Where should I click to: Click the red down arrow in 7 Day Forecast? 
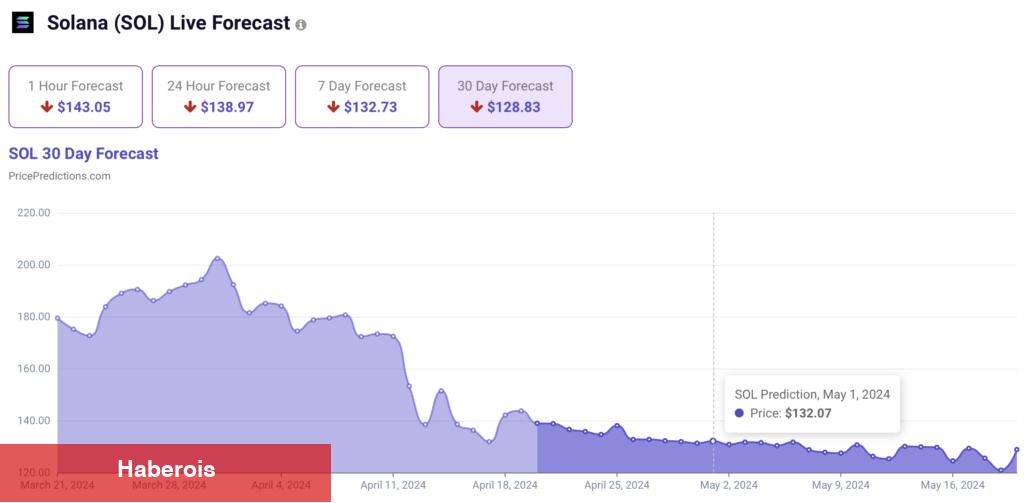pos(333,106)
